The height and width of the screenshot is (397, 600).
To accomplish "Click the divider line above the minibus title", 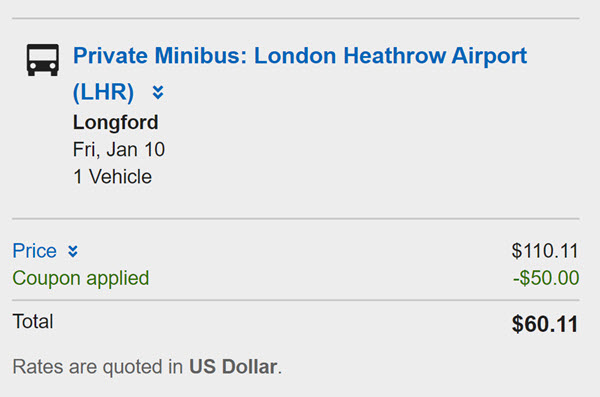I will 296,18.
